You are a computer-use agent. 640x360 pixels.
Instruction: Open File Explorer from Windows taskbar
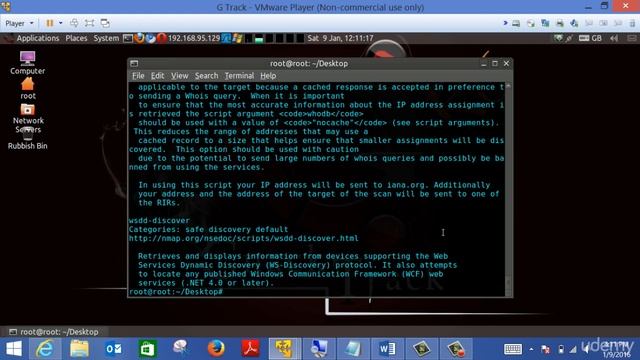(79, 349)
